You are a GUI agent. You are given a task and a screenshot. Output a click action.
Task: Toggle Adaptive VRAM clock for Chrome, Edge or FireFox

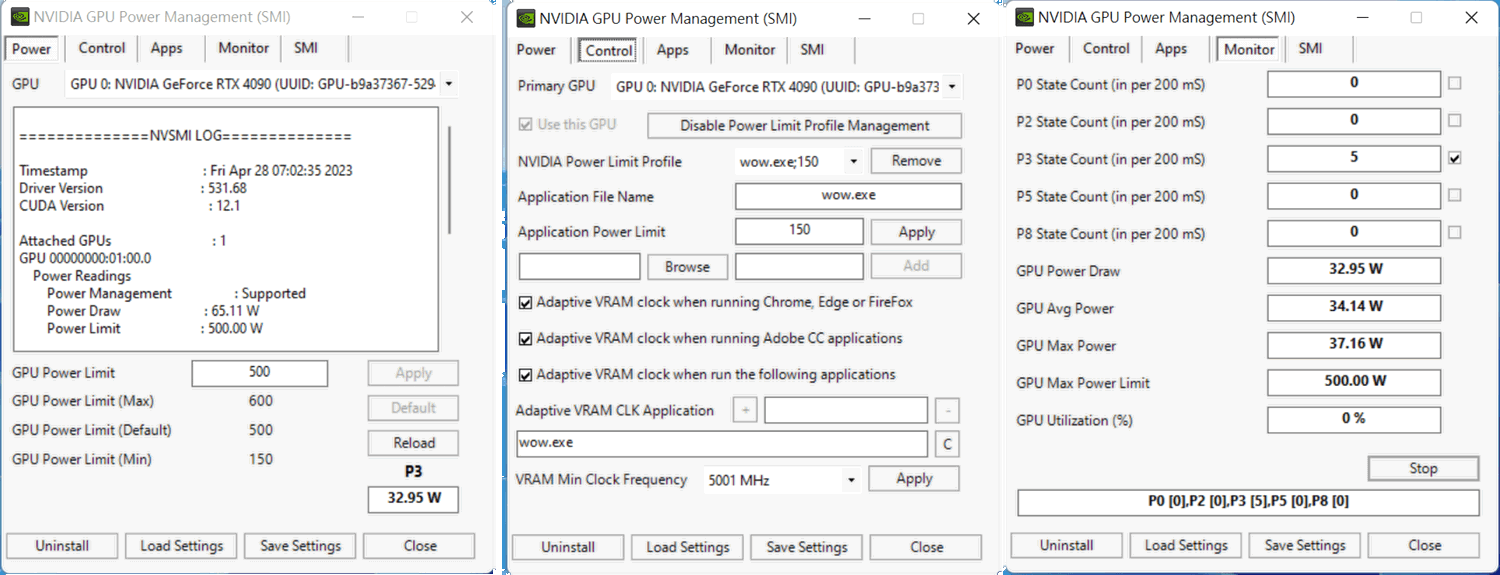click(526, 302)
